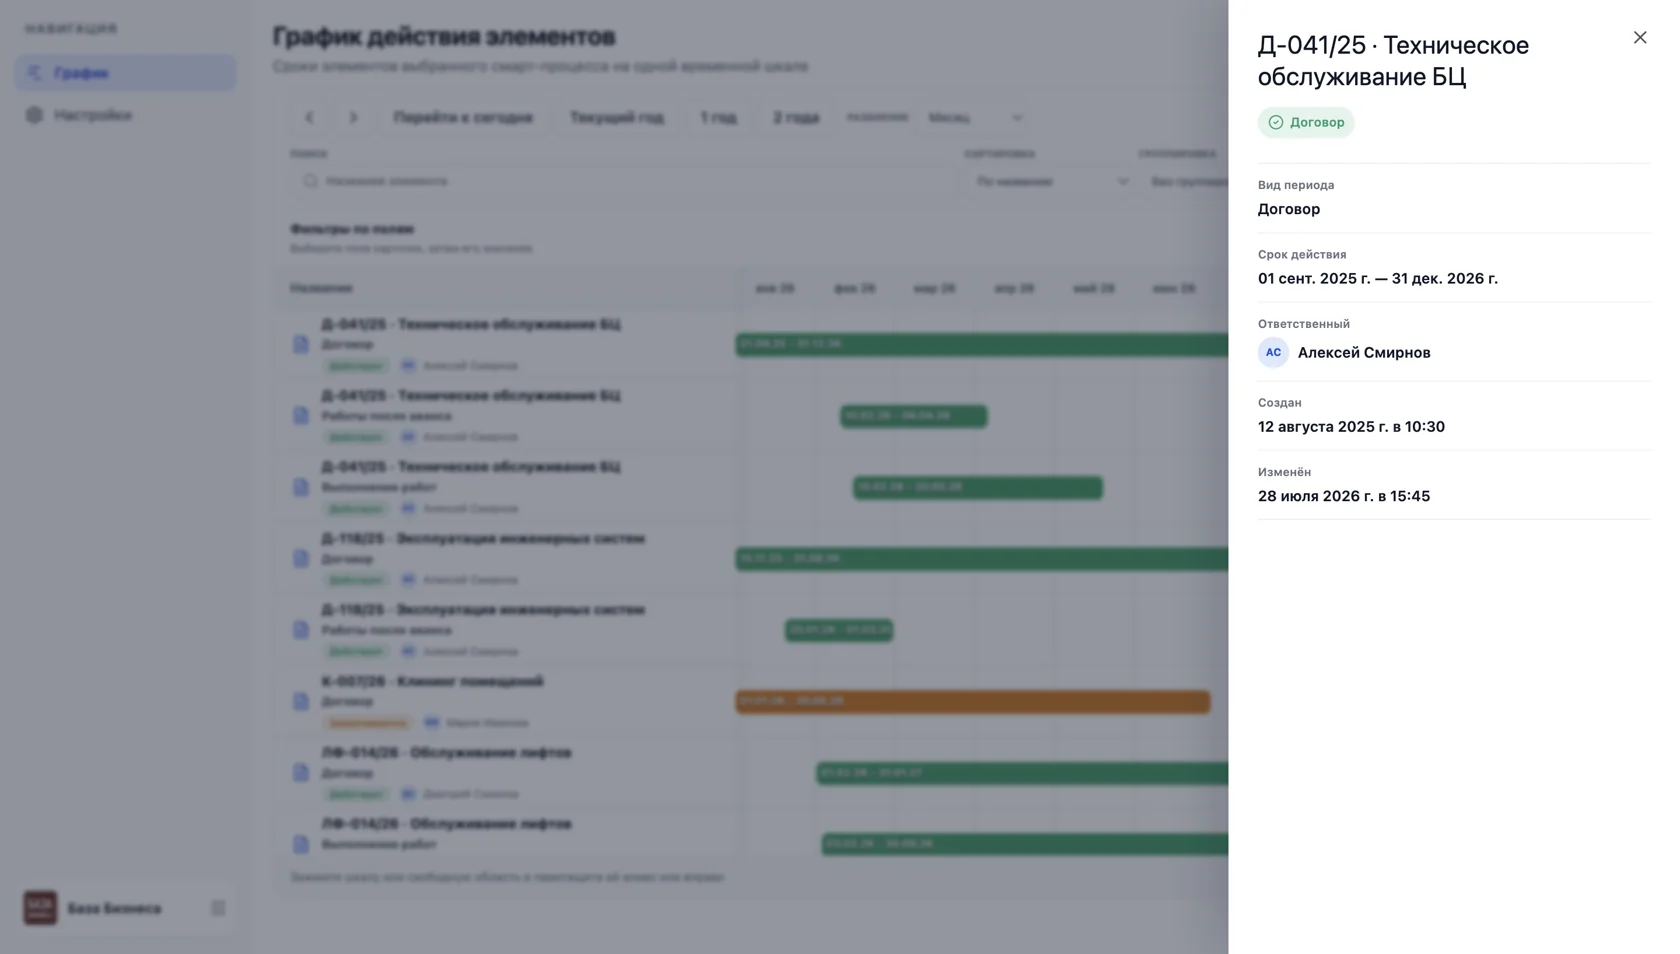Viewport: 1680px width, 954px height.
Task: Open the Месяц scale dropdown
Action: click(975, 117)
